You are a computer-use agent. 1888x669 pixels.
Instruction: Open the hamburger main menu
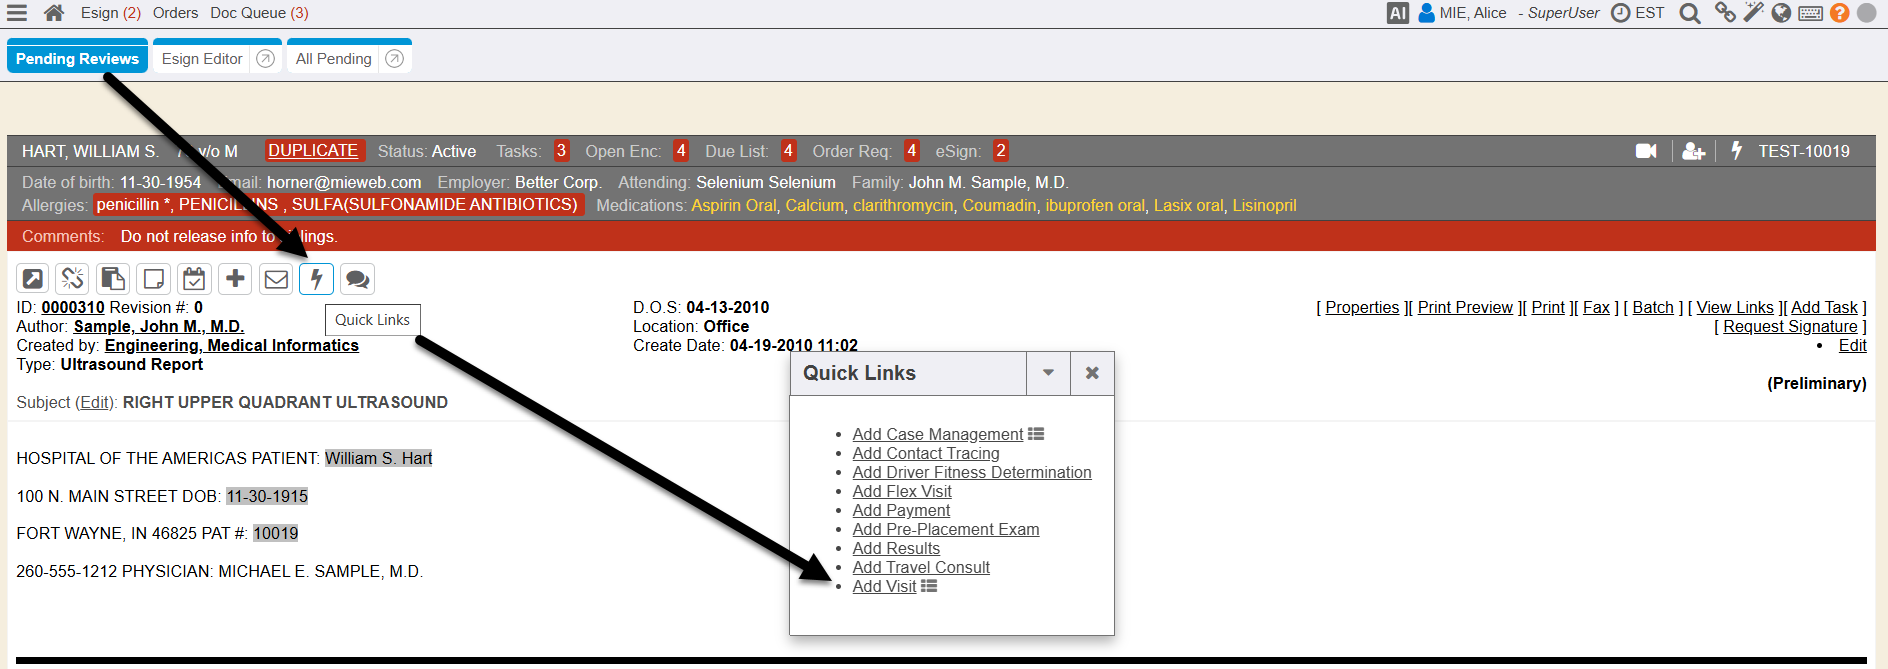click(x=17, y=13)
